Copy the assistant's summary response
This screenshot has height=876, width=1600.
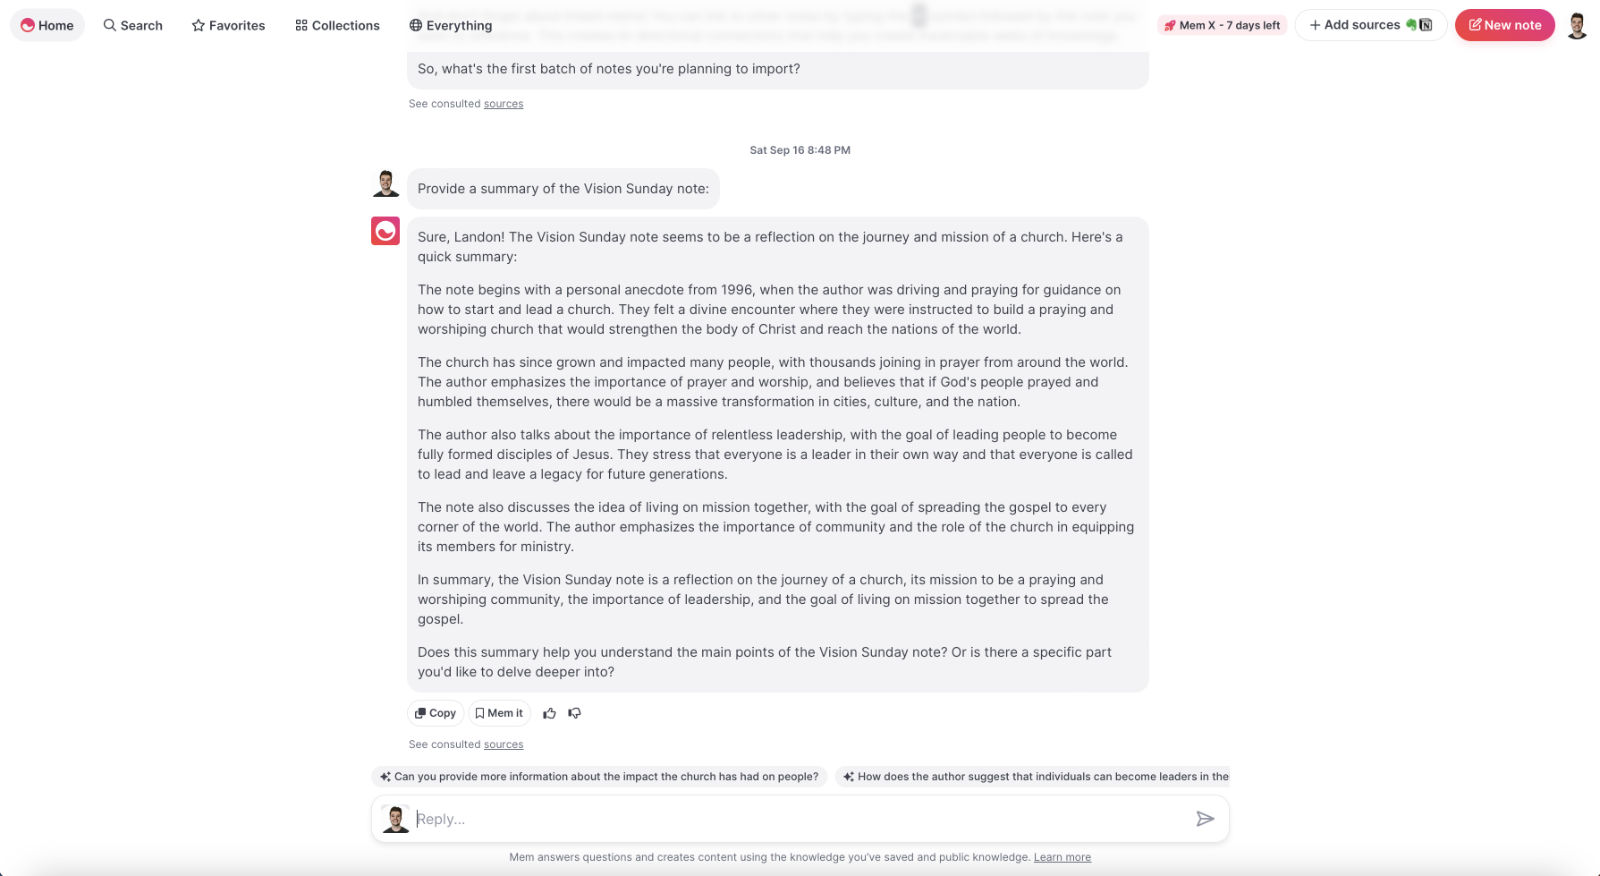(435, 713)
